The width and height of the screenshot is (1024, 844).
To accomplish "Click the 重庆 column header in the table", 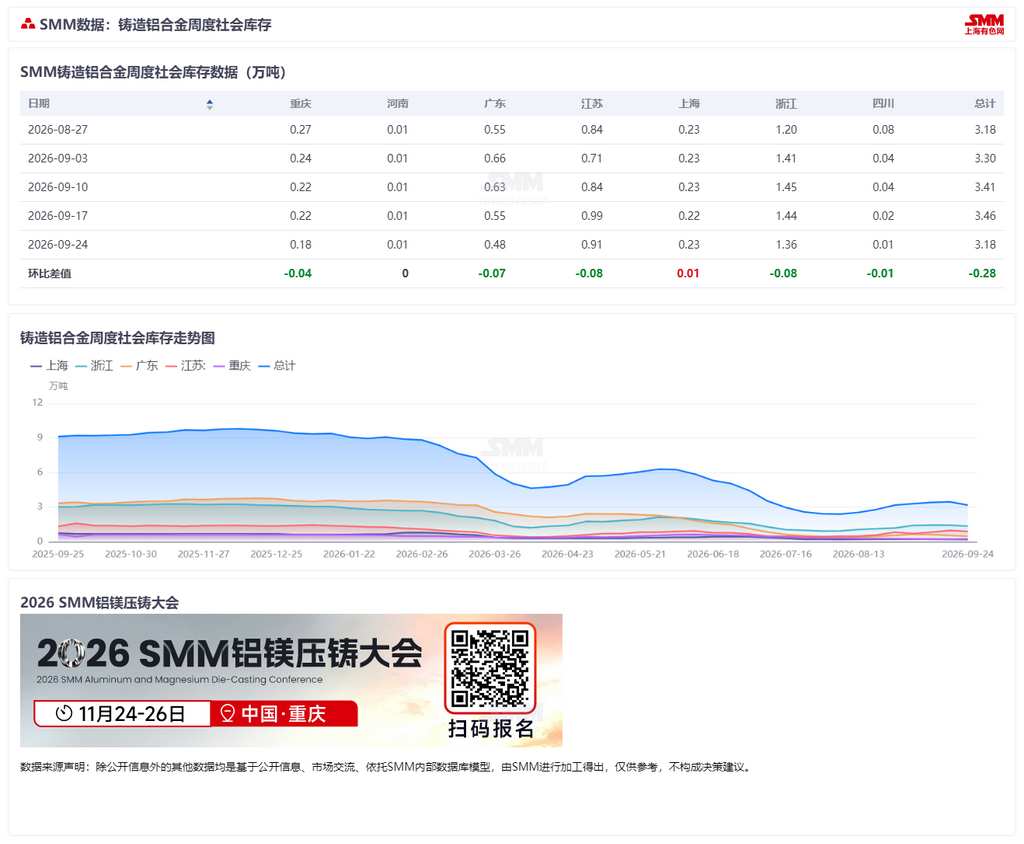I will 300,104.
